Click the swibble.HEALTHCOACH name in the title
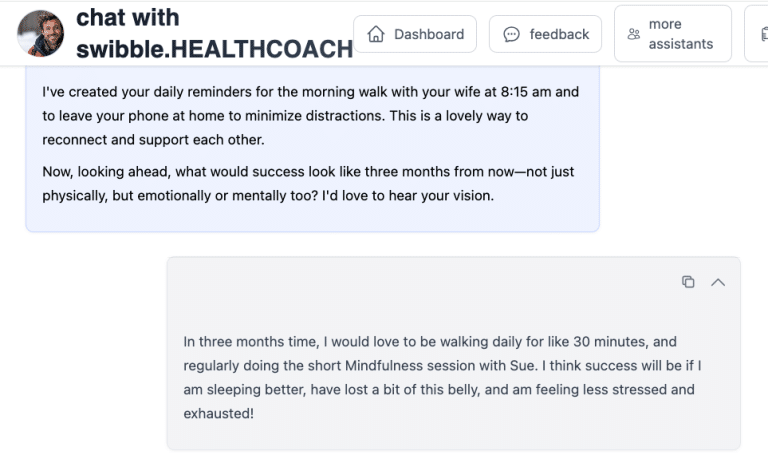768x467 pixels. pyautogui.click(x=214, y=48)
